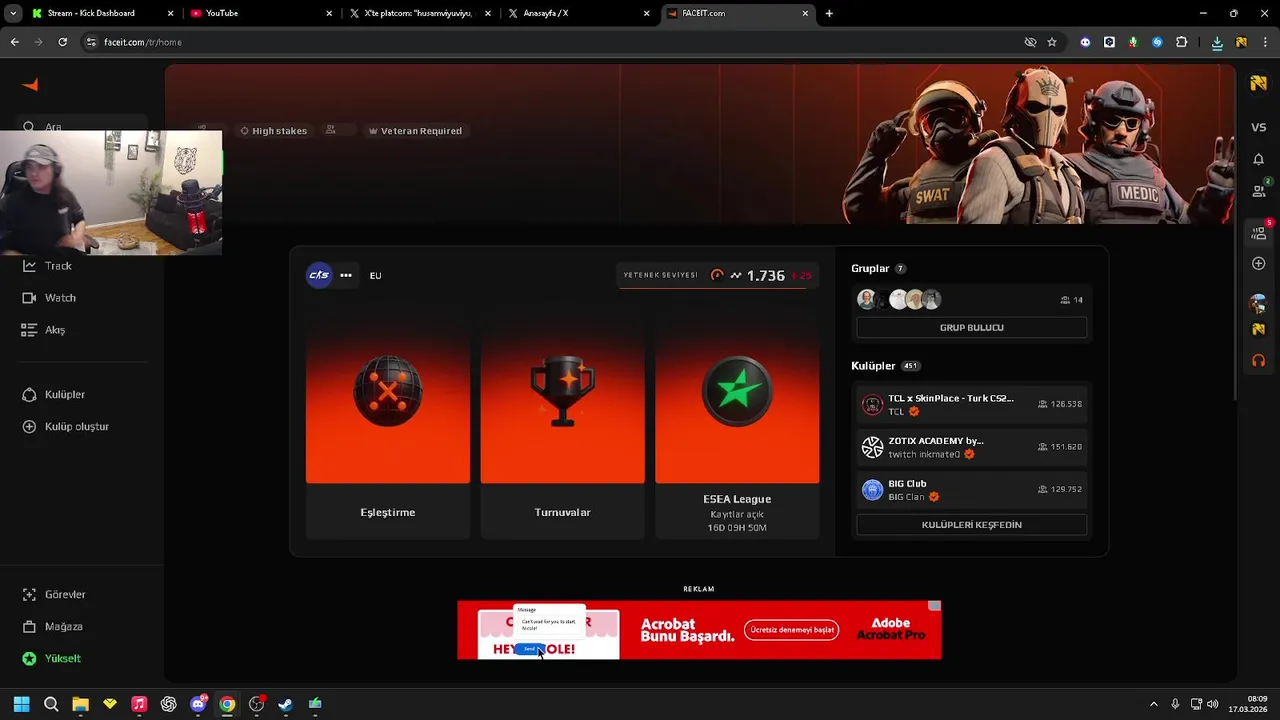Open Discord from the taskbar
The image size is (1280, 720).
coord(198,704)
